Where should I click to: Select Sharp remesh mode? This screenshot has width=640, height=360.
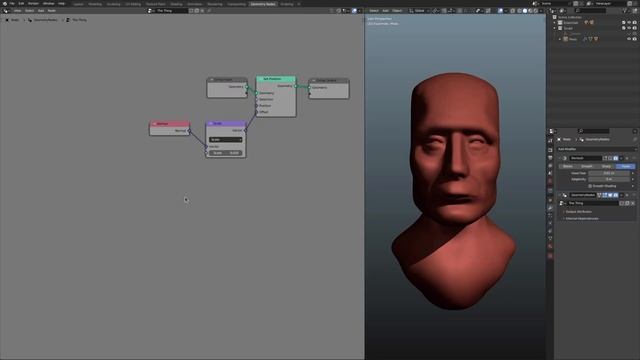coord(606,166)
